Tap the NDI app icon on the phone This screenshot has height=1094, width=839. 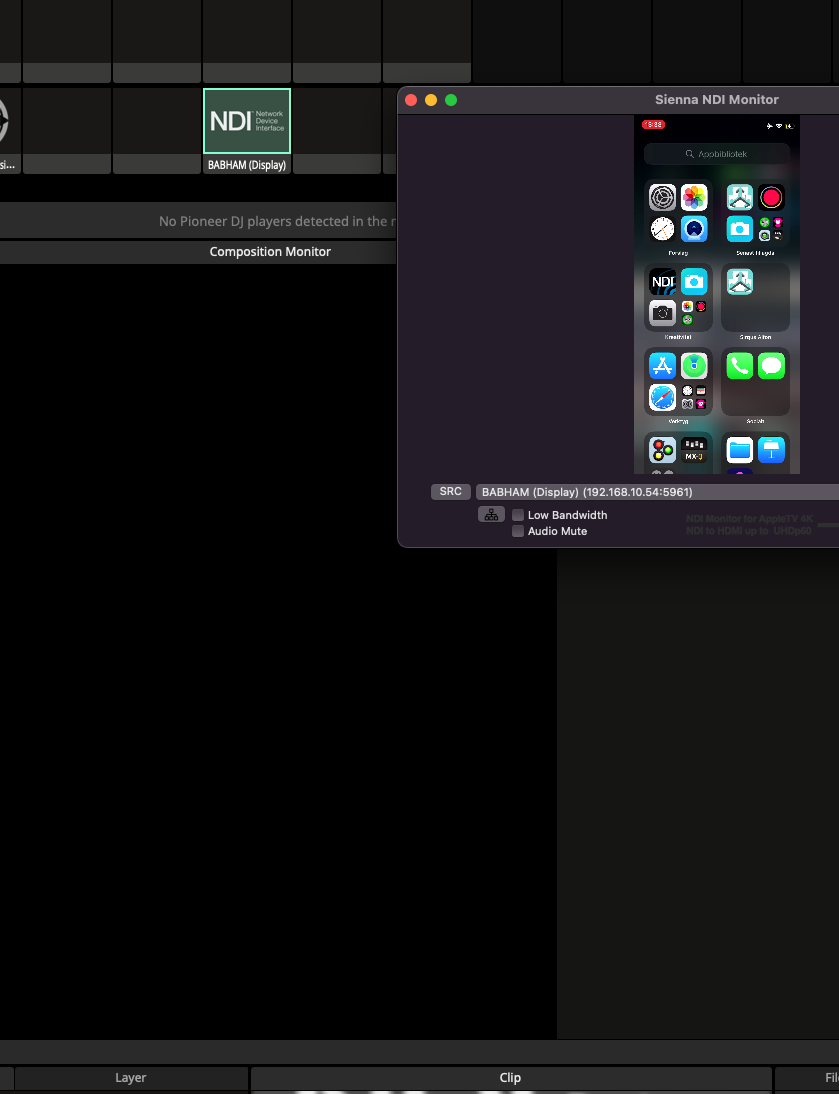pyautogui.click(x=662, y=282)
